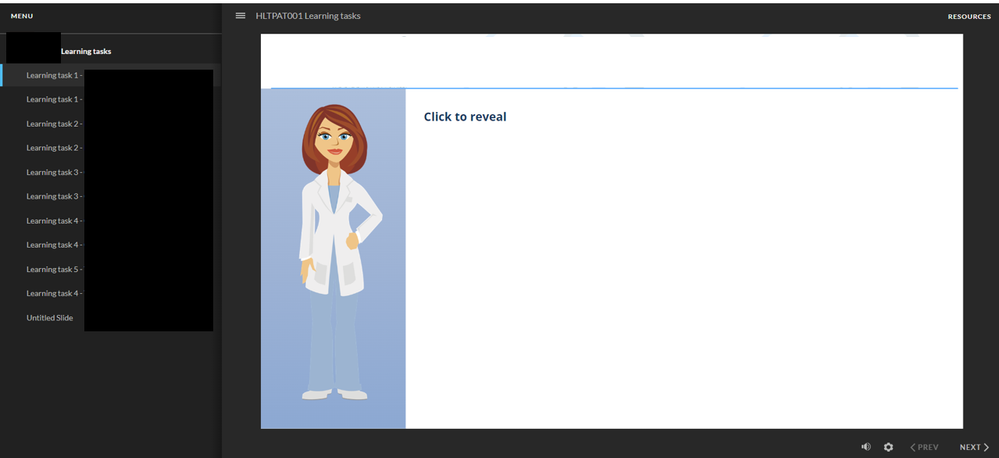The width and height of the screenshot is (999, 458).
Task: Click the 'HLTPAT001 Learning tasks' title
Action: (x=308, y=15)
